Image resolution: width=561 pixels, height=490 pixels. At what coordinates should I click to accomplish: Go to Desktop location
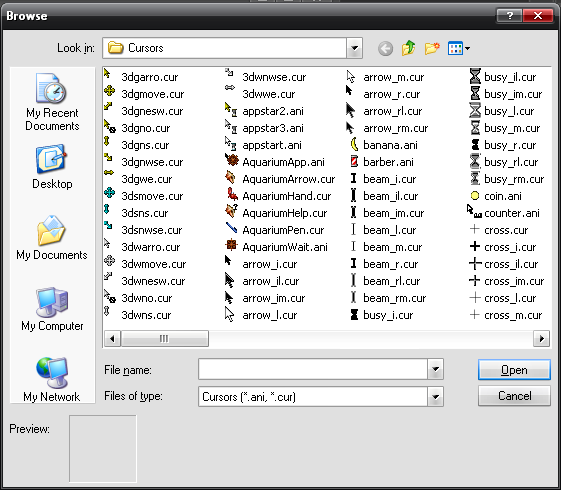[52, 167]
